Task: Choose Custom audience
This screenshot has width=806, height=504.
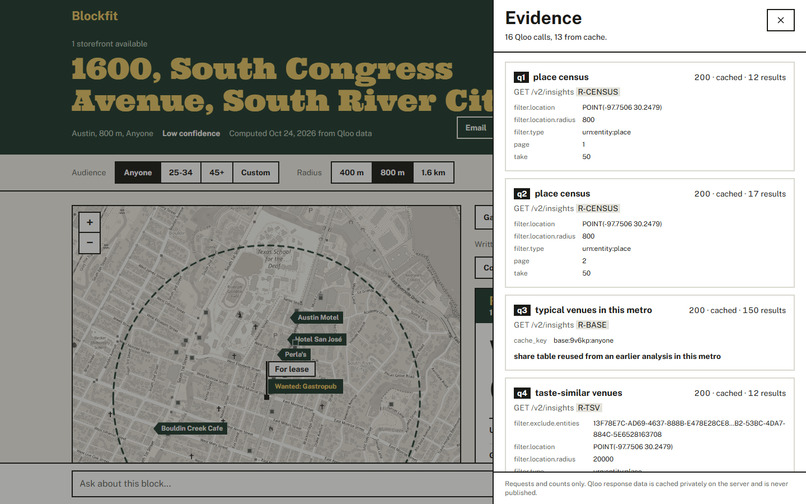Action: [x=255, y=173]
